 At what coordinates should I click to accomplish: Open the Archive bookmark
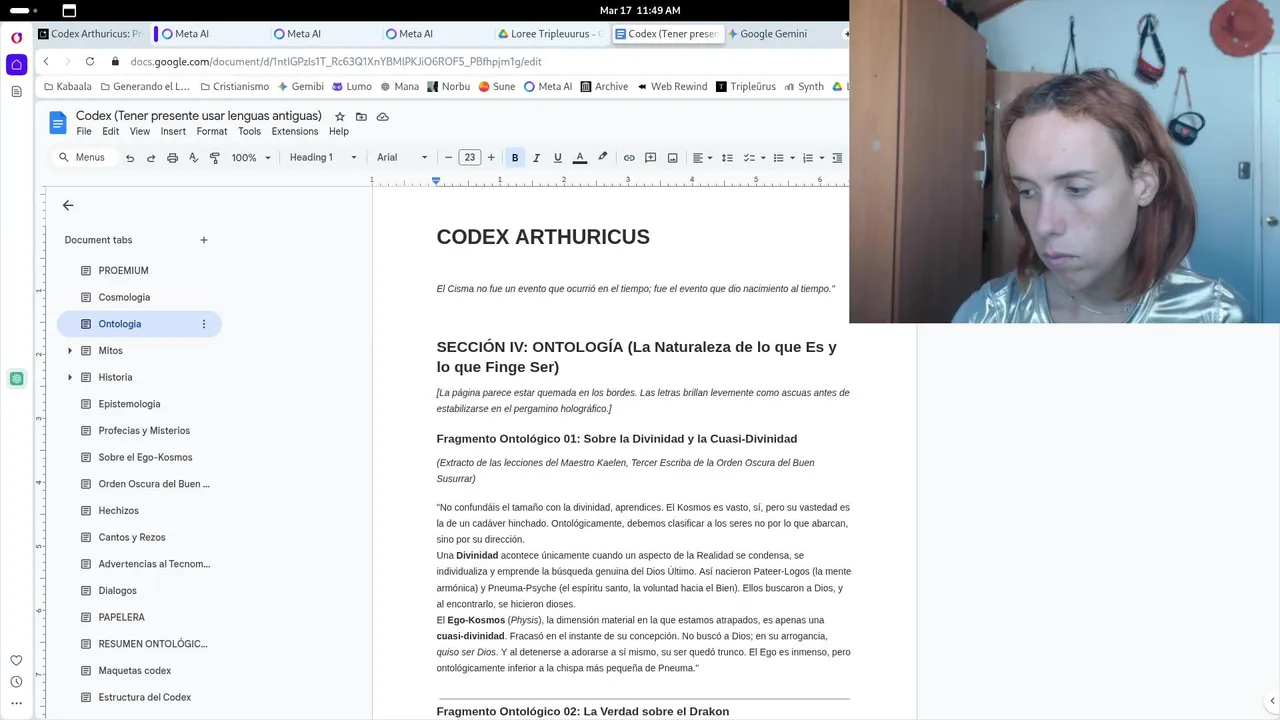point(604,87)
